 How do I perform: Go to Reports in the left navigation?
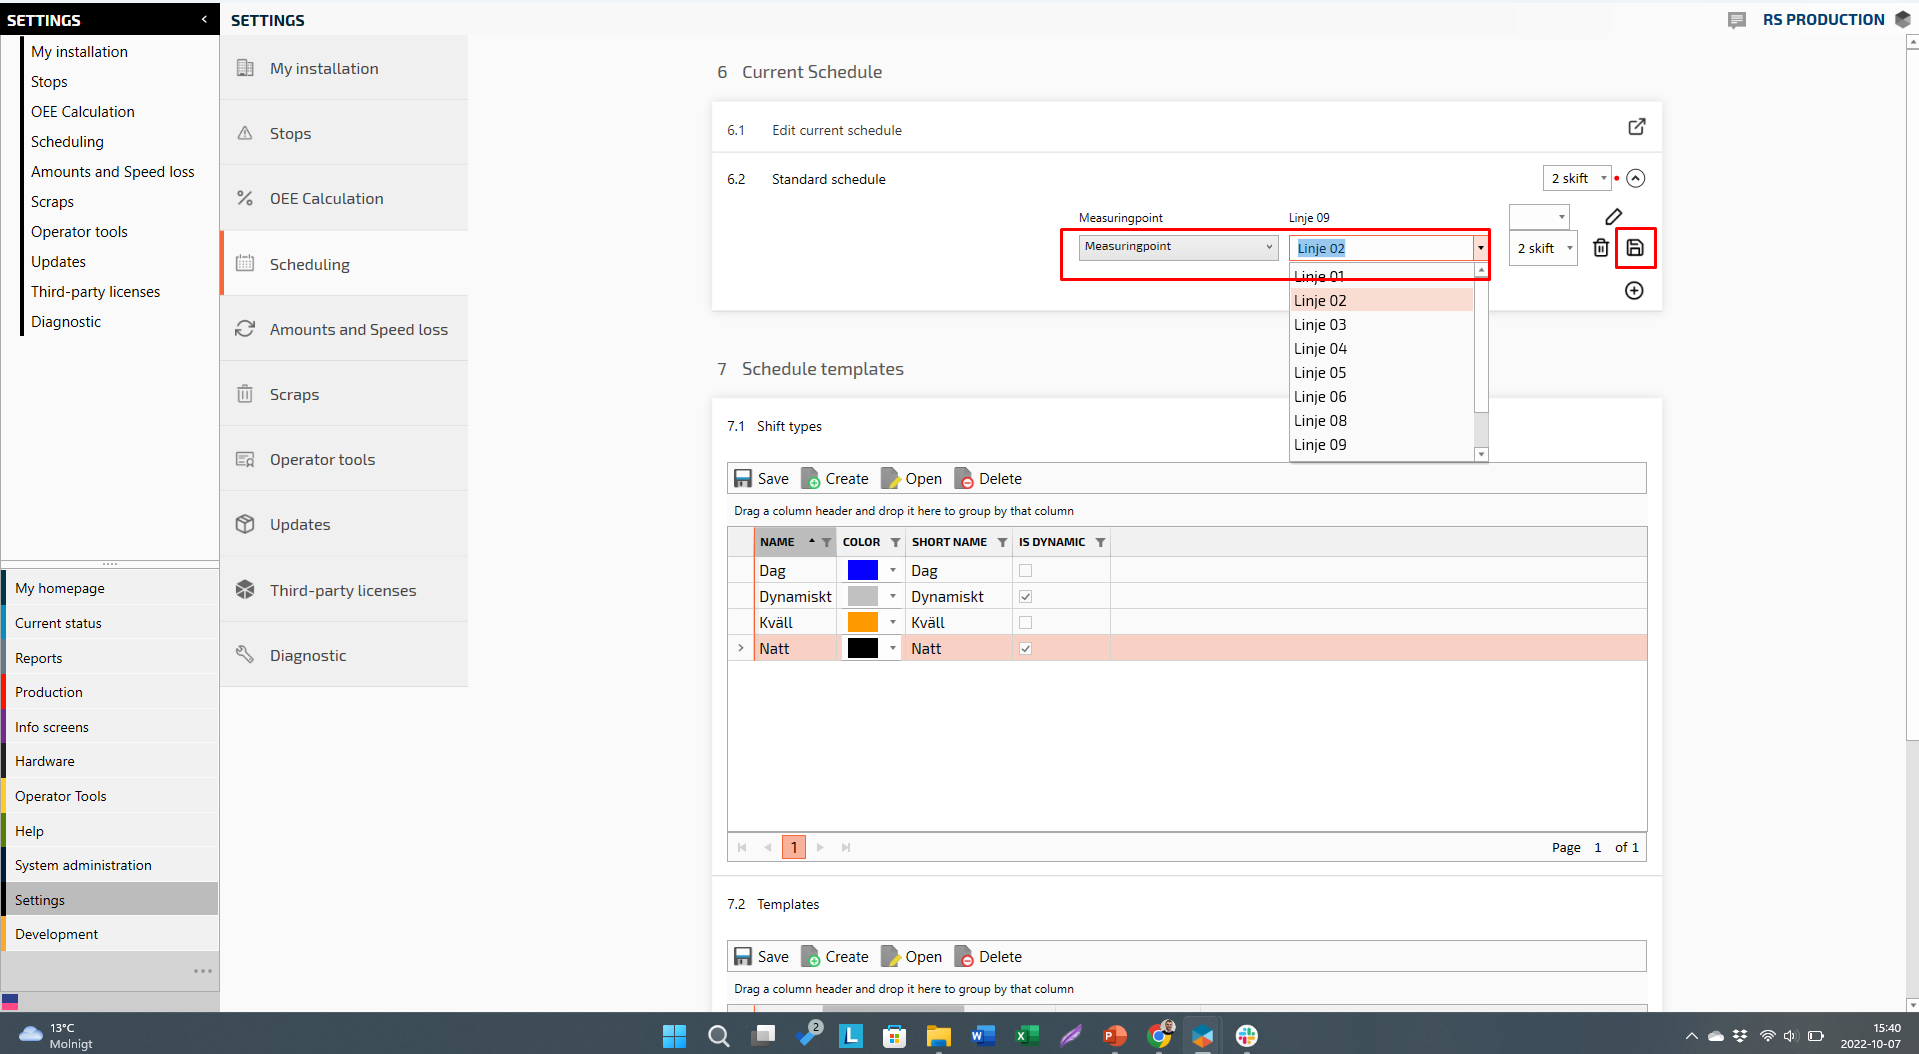pos(39,658)
